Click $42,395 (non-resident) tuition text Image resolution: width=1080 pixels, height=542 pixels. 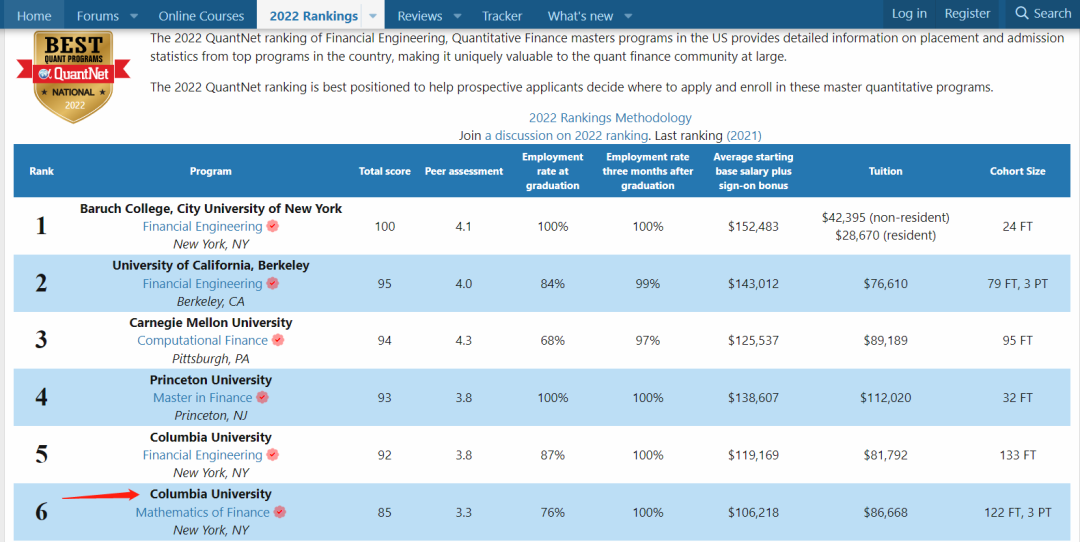click(x=885, y=217)
